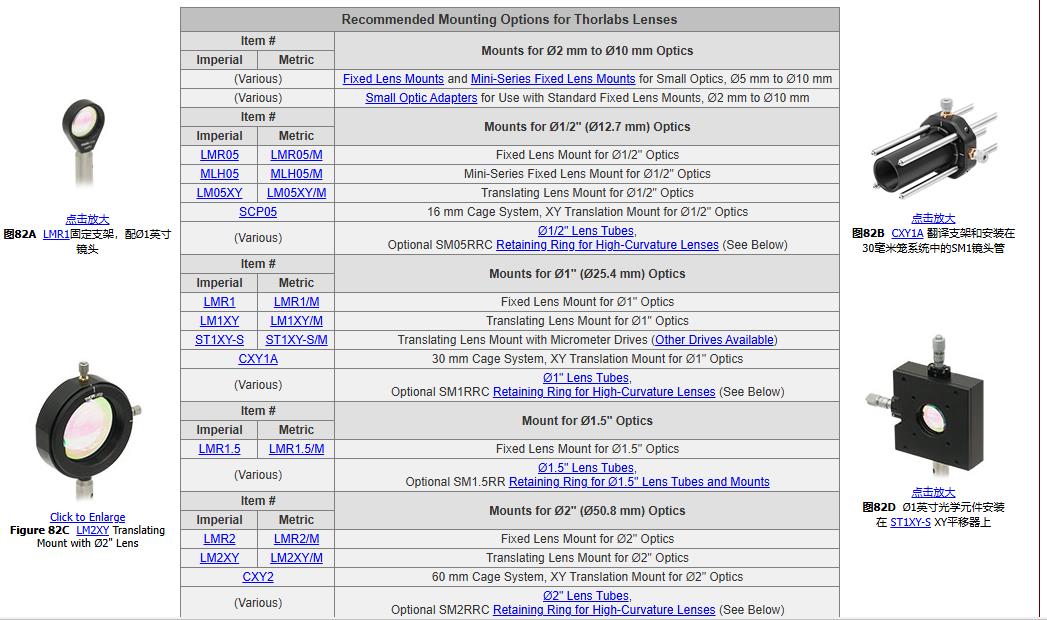
Task: View the LM2XY translating mount photo 82C
Action: 87,430
